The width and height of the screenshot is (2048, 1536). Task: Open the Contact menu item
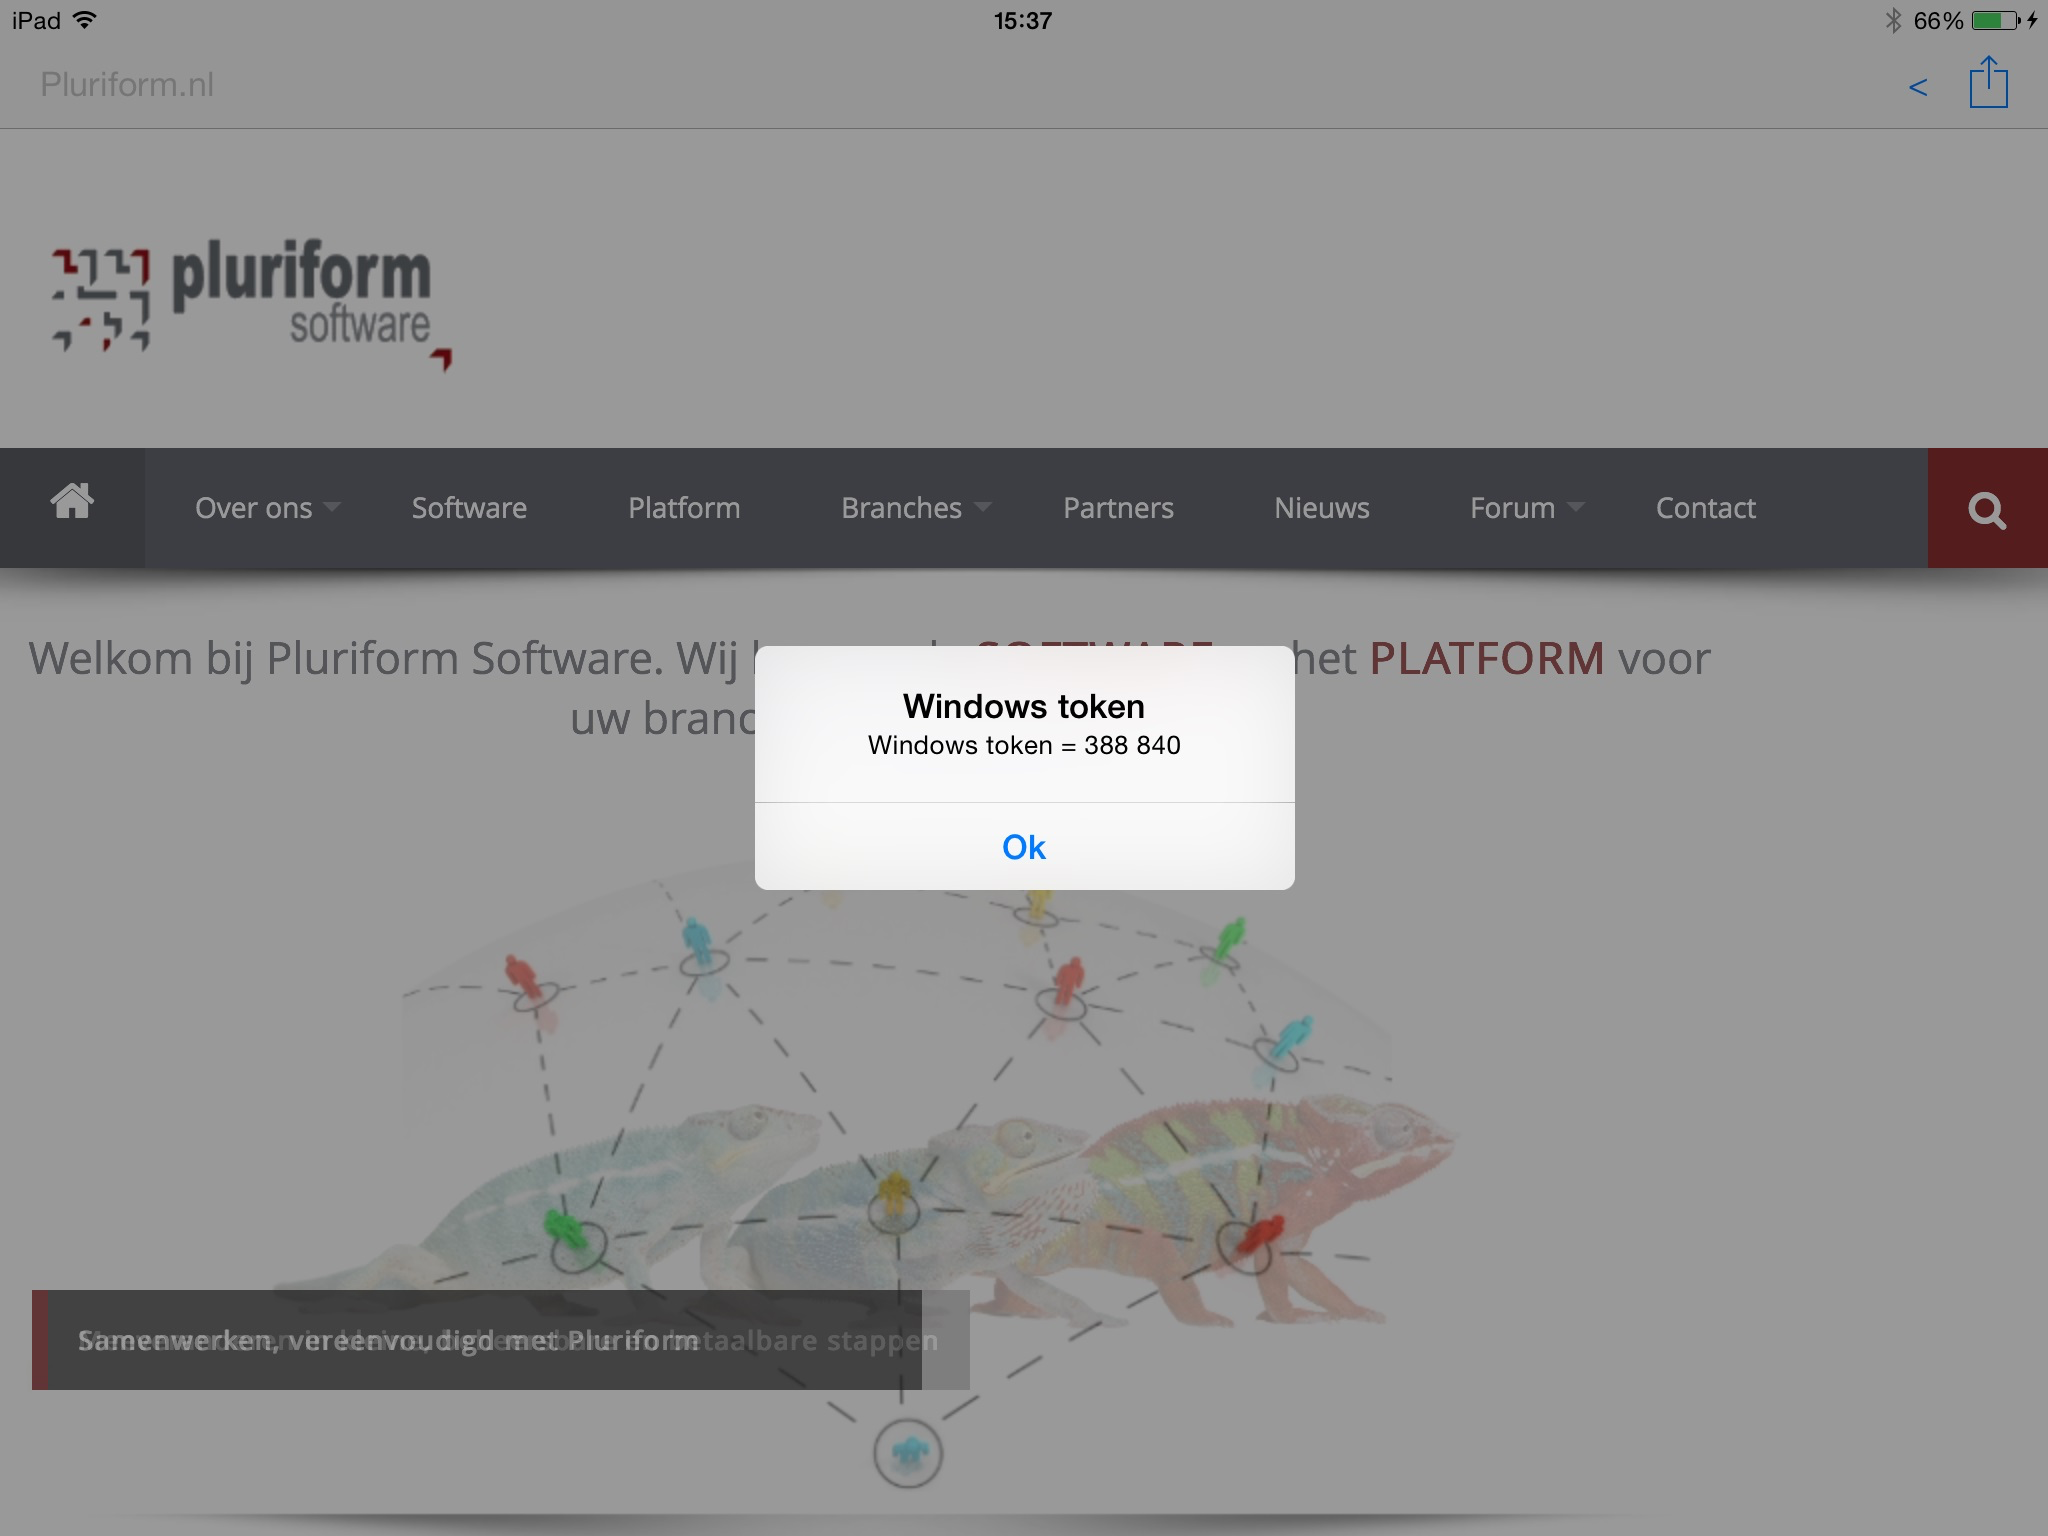pos(1705,508)
